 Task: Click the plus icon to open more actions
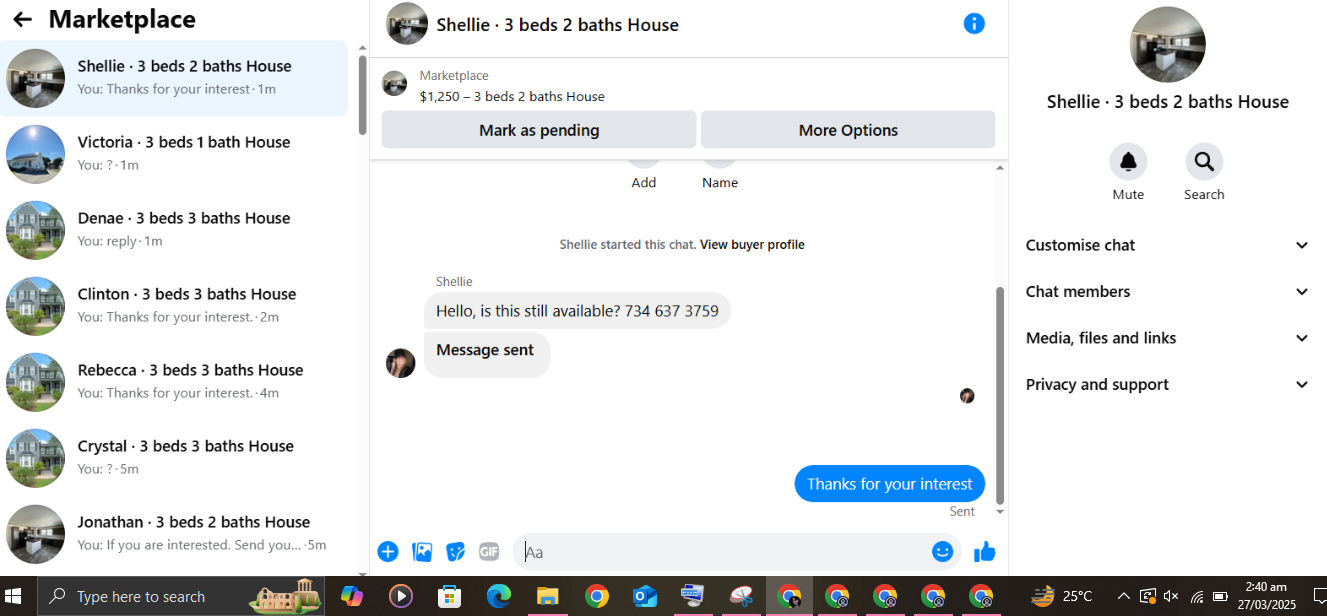[388, 552]
